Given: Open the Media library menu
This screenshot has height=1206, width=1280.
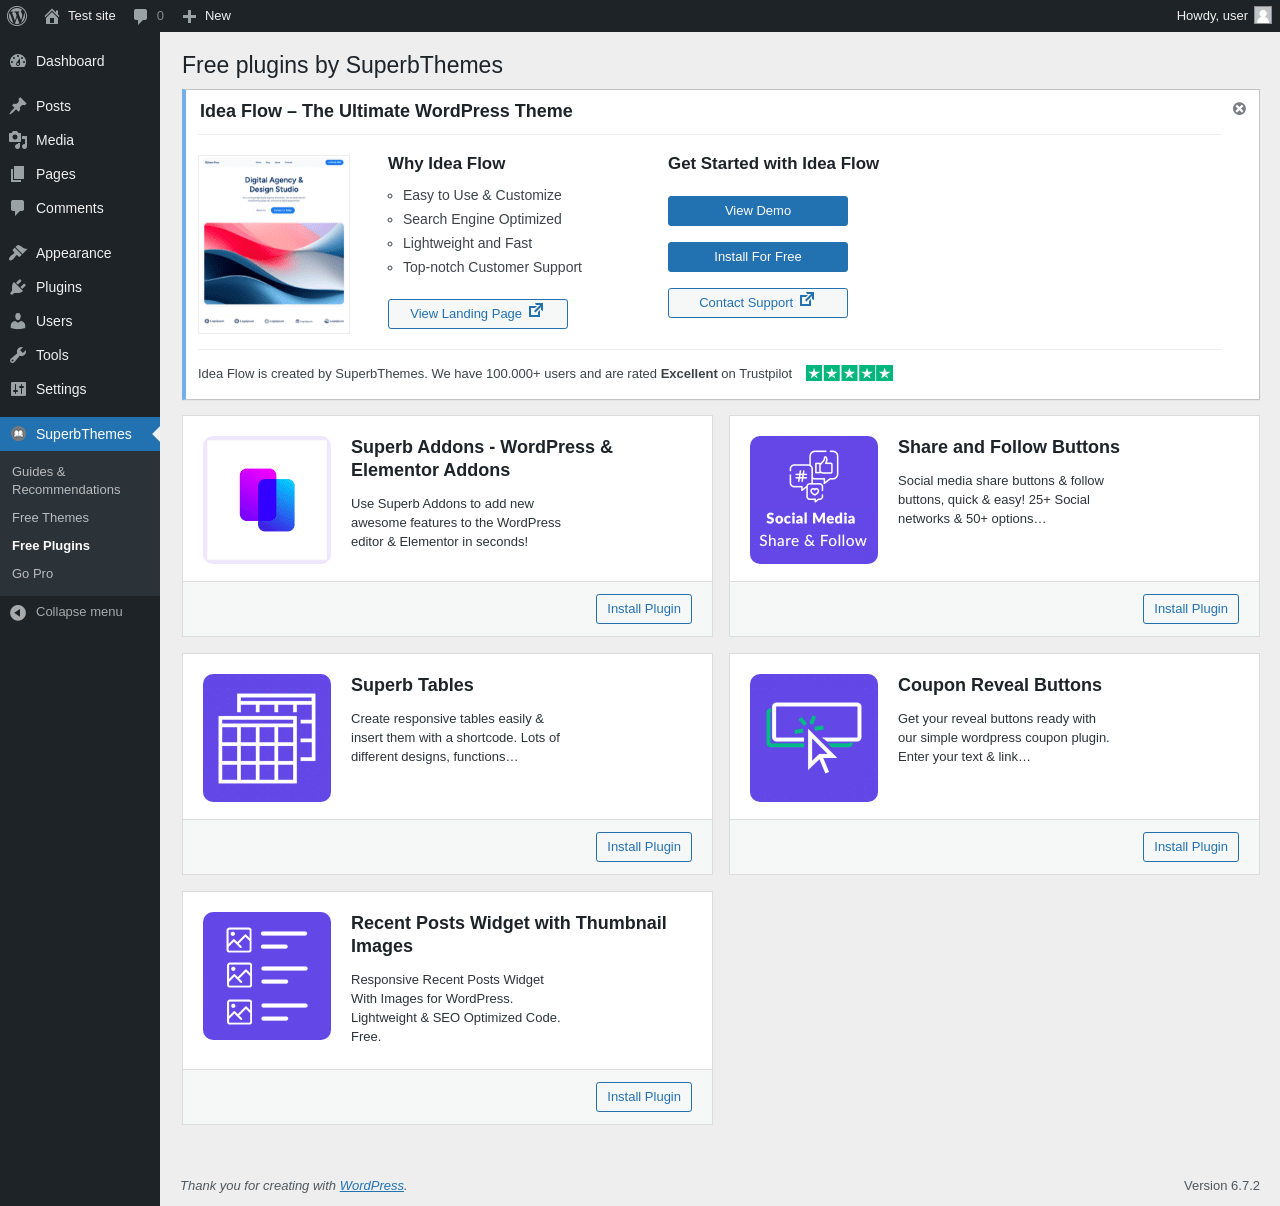Looking at the screenshot, I should tap(80, 140).
